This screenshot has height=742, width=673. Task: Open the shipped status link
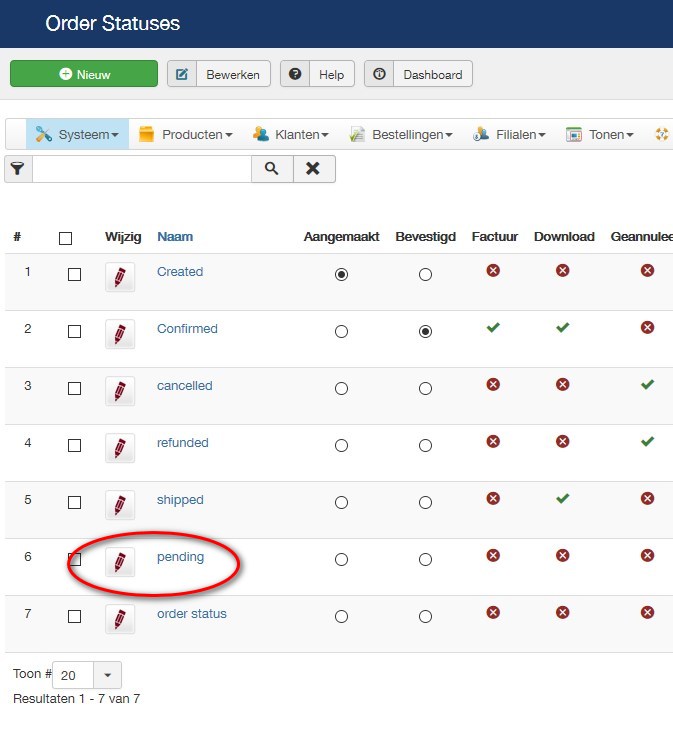point(180,500)
